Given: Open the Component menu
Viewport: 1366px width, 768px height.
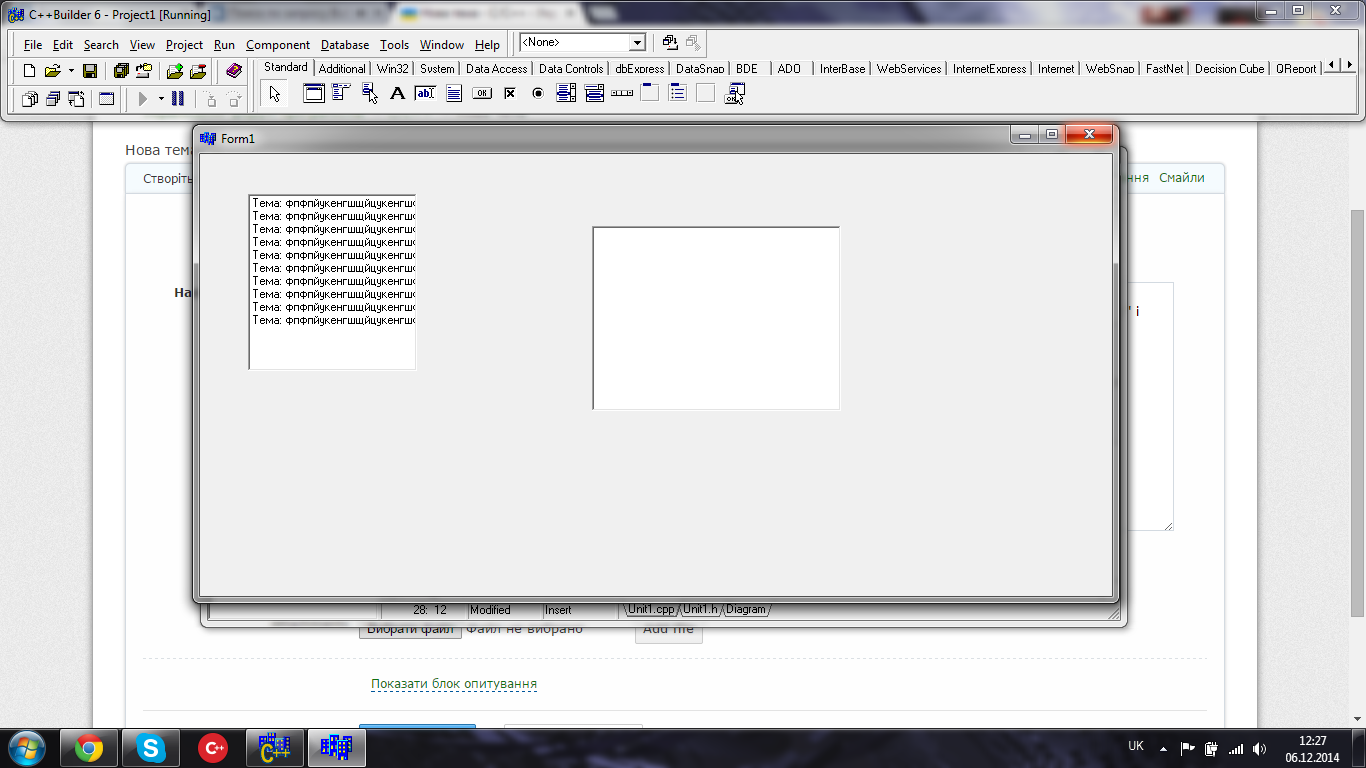Looking at the screenshot, I should [277, 45].
